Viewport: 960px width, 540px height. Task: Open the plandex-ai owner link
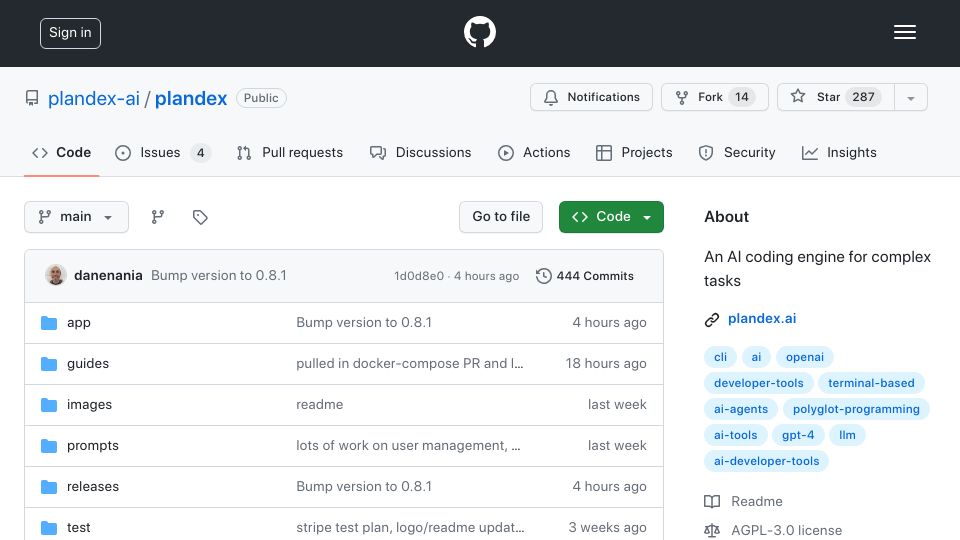[94, 98]
